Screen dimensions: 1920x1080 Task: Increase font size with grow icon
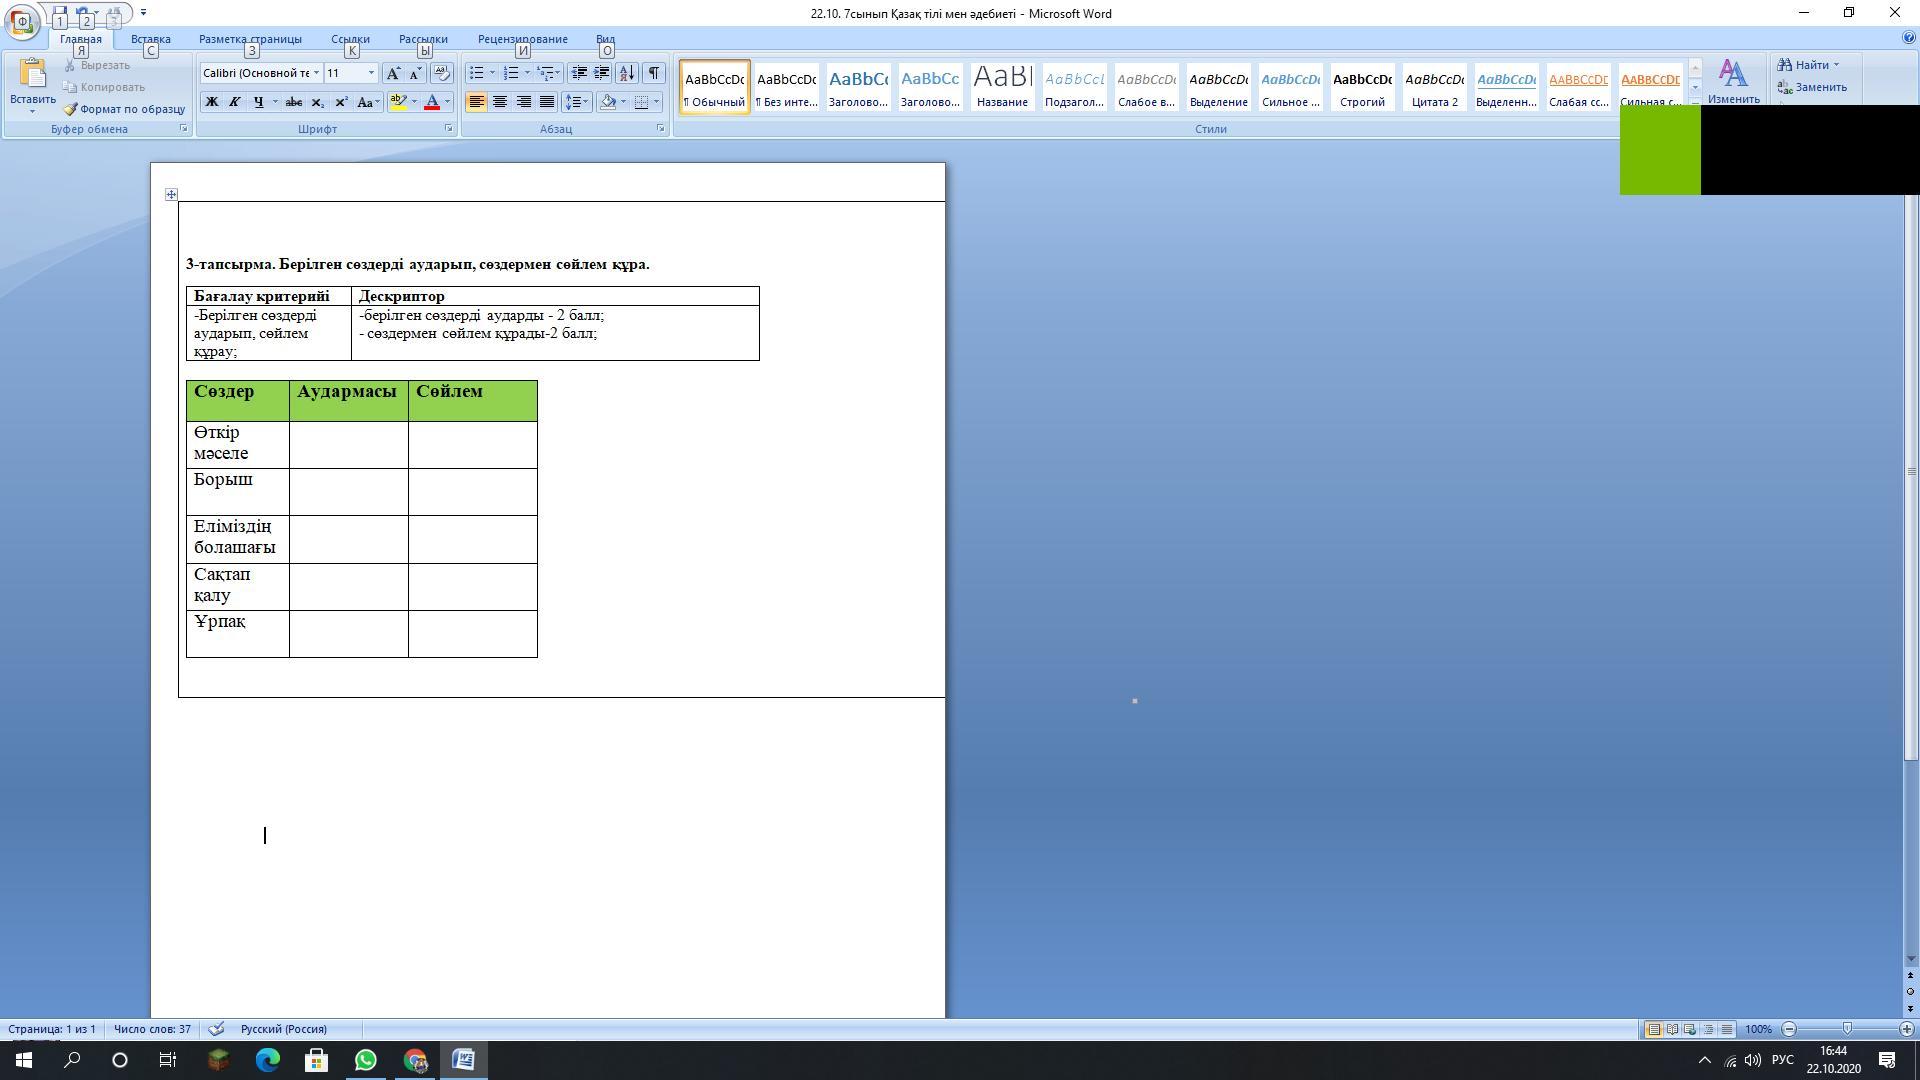point(393,73)
